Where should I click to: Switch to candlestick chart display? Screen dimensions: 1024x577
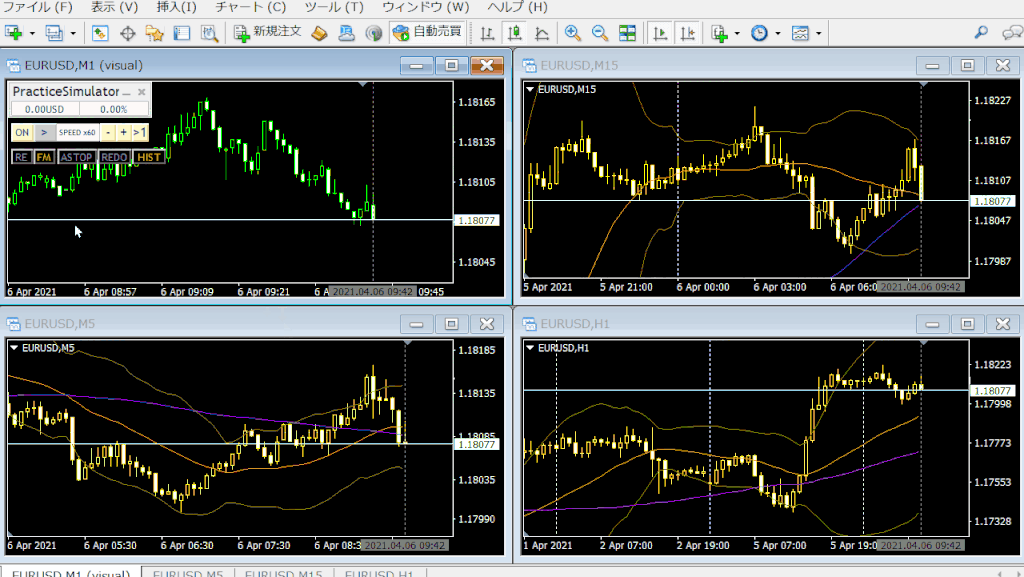tap(515, 33)
